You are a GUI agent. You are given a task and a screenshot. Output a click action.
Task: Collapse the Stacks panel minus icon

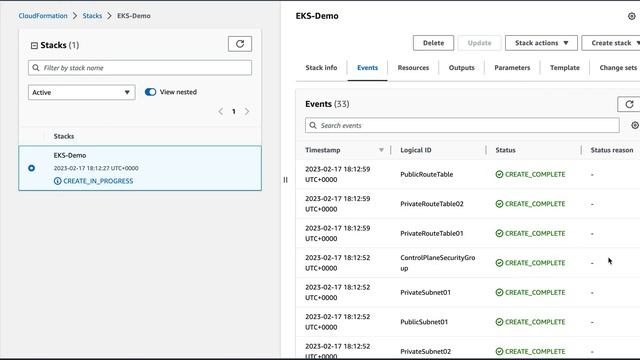pyautogui.click(x=34, y=45)
